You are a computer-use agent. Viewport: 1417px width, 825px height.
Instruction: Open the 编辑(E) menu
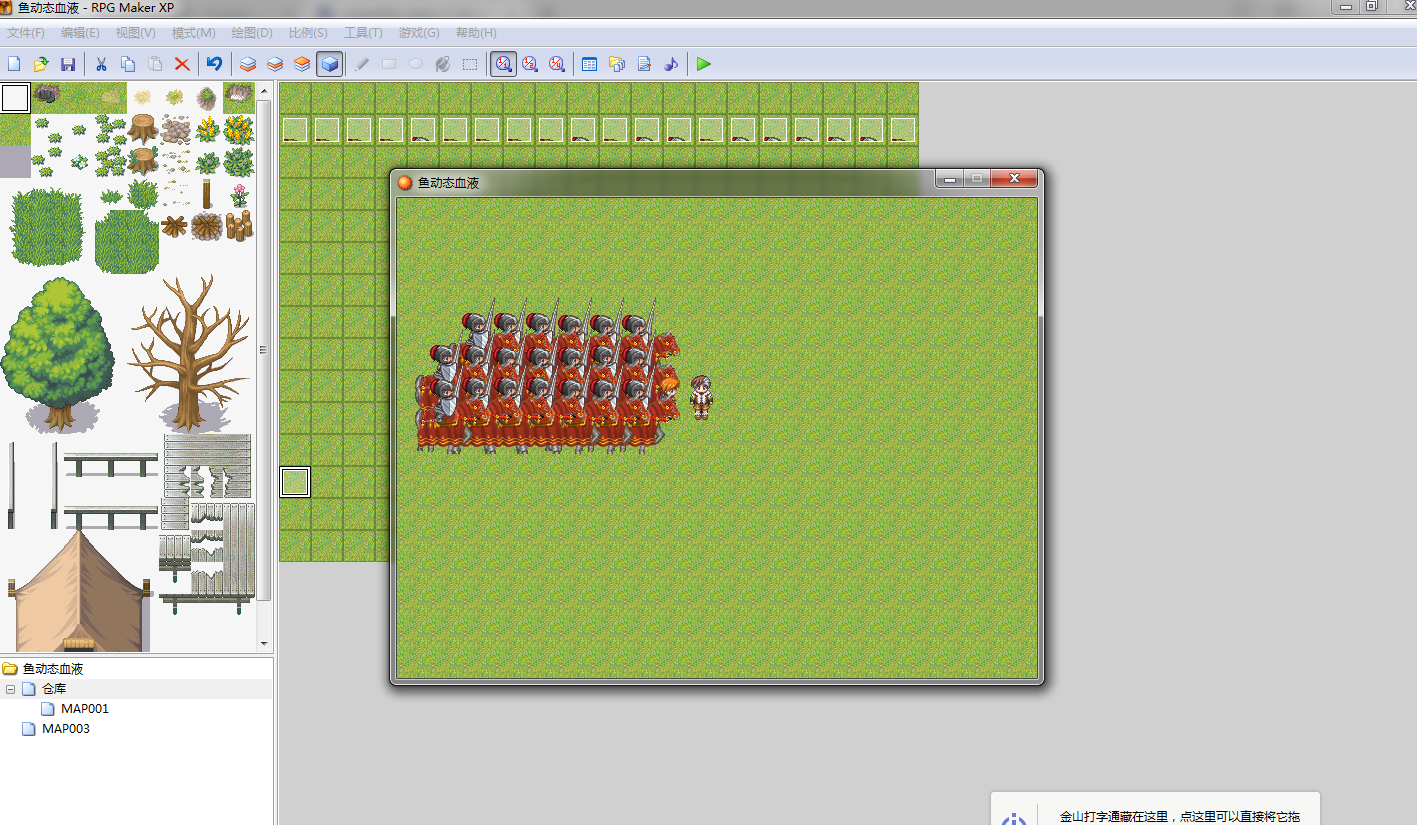(80, 33)
